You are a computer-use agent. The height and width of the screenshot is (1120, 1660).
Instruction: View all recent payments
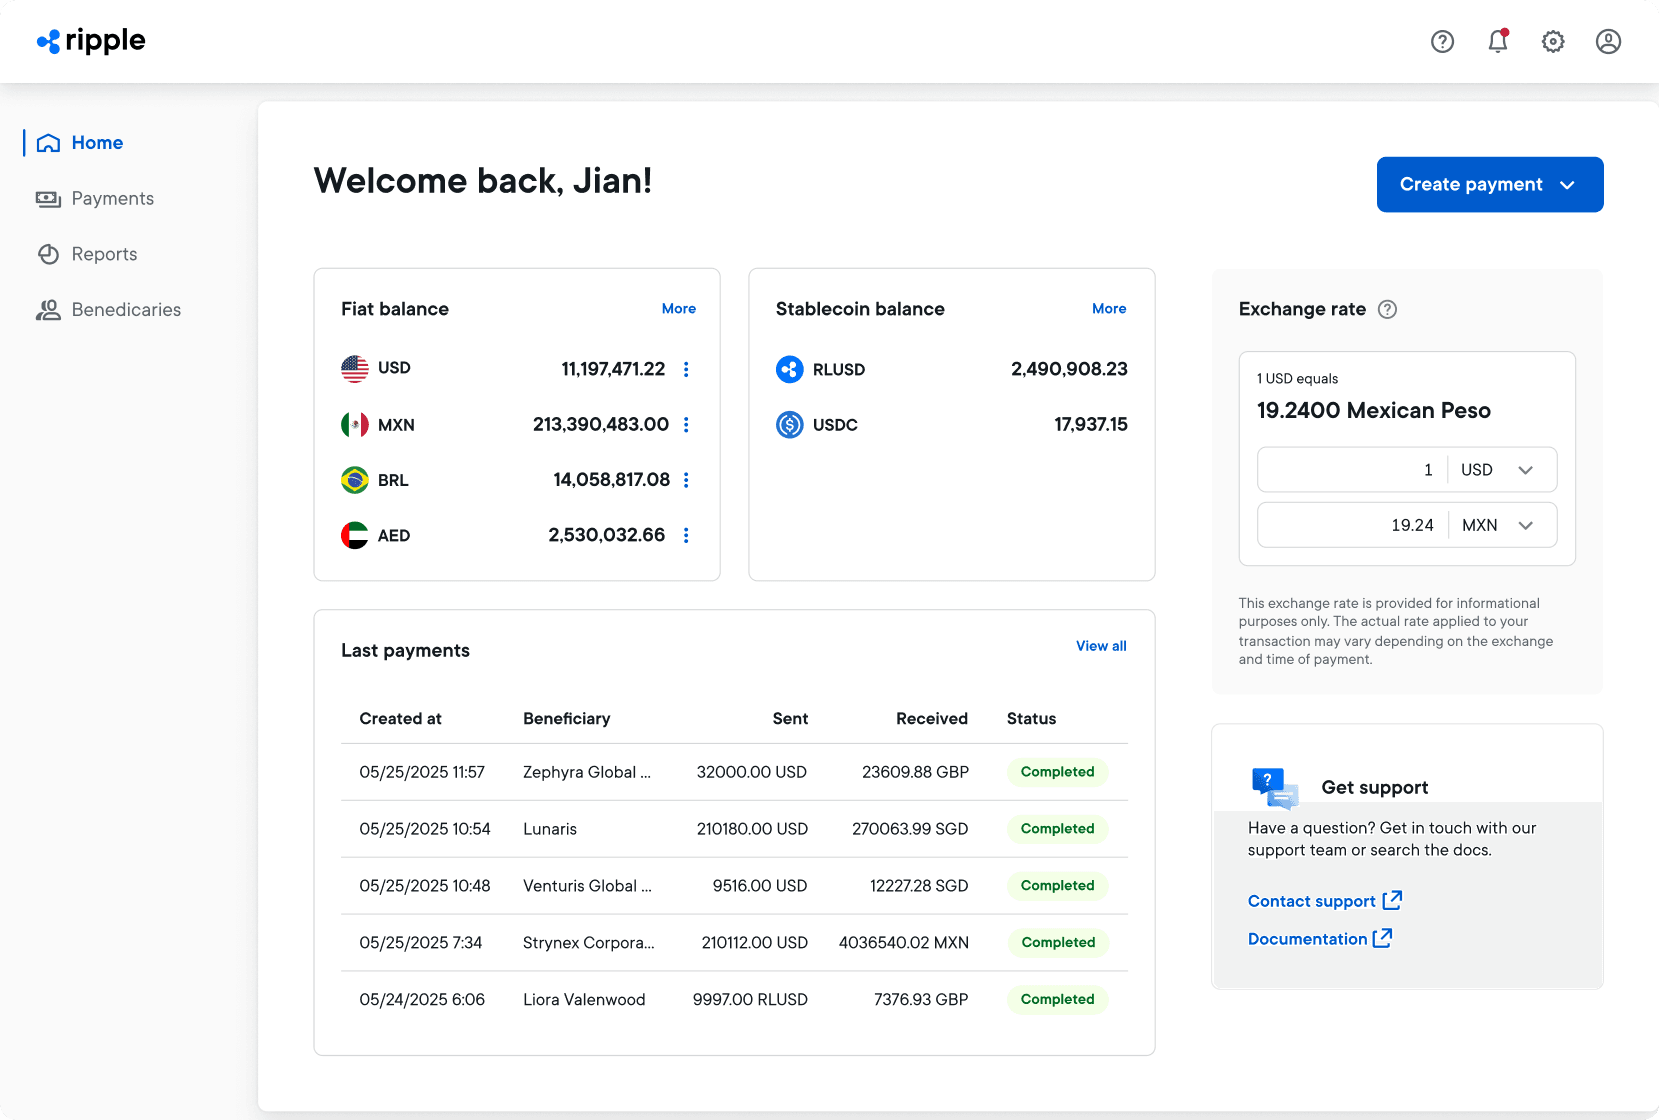click(x=1101, y=646)
